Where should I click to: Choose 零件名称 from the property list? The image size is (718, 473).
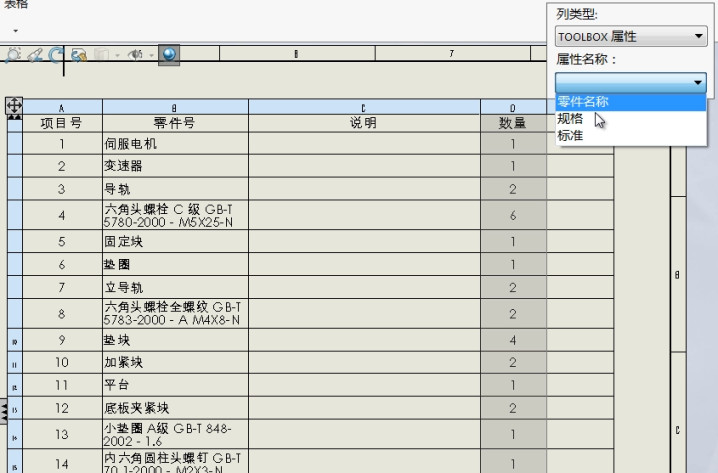pyautogui.click(x=631, y=102)
